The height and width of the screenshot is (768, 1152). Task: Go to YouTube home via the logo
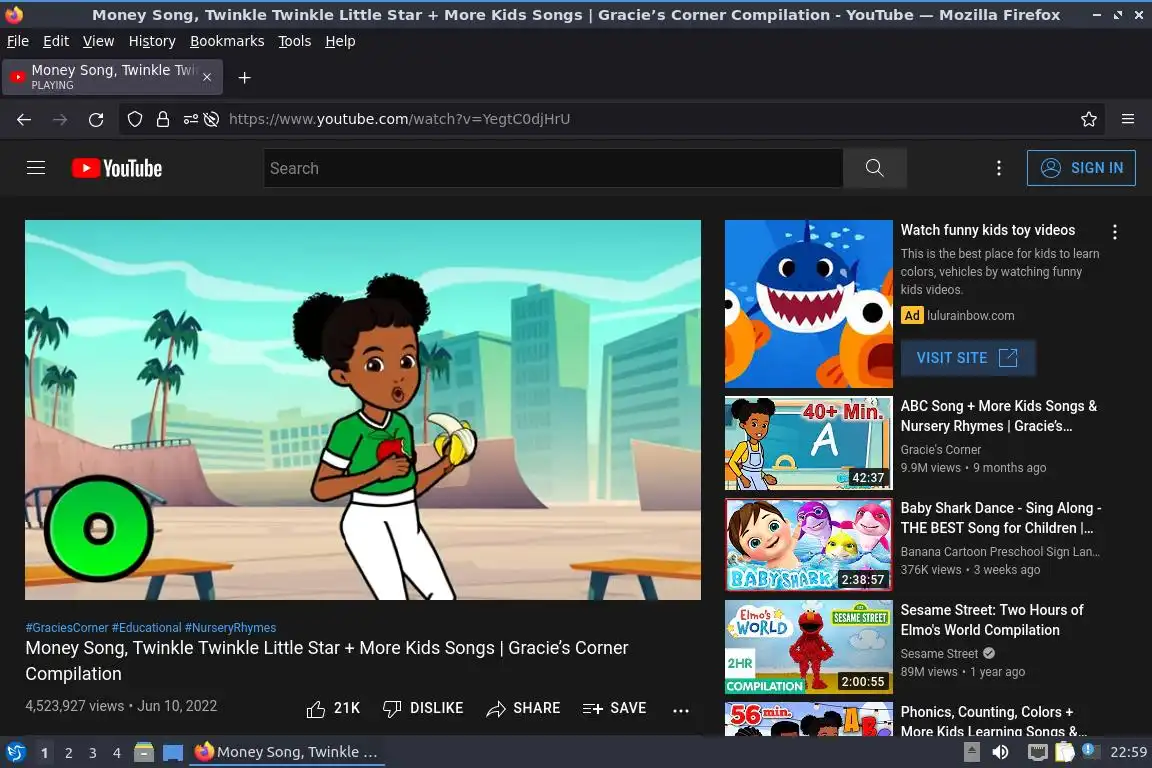[x=117, y=168]
